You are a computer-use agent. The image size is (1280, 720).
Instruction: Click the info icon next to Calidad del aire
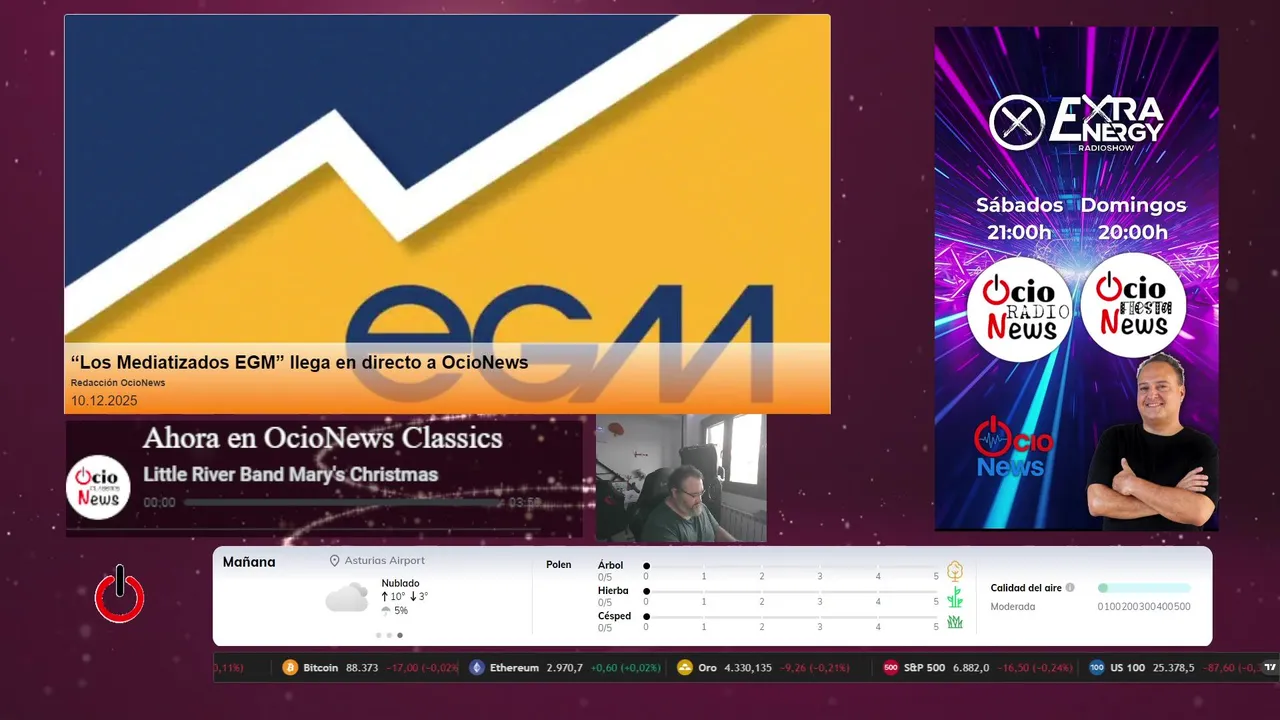pos(1070,588)
